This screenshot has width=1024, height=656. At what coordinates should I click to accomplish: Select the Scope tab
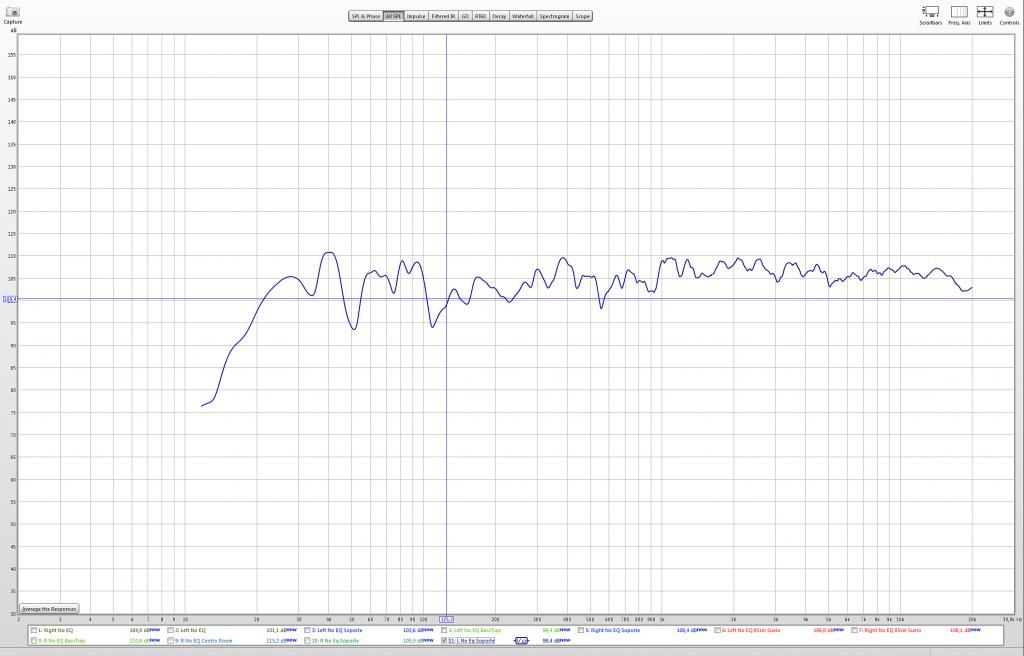coord(583,16)
